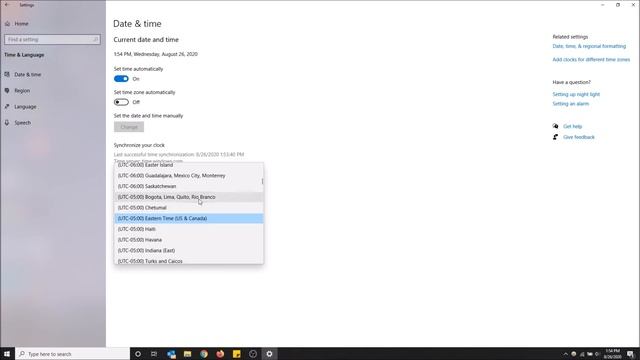Click the Get help chat icon
The image size is (640, 360).
[555, 126]
